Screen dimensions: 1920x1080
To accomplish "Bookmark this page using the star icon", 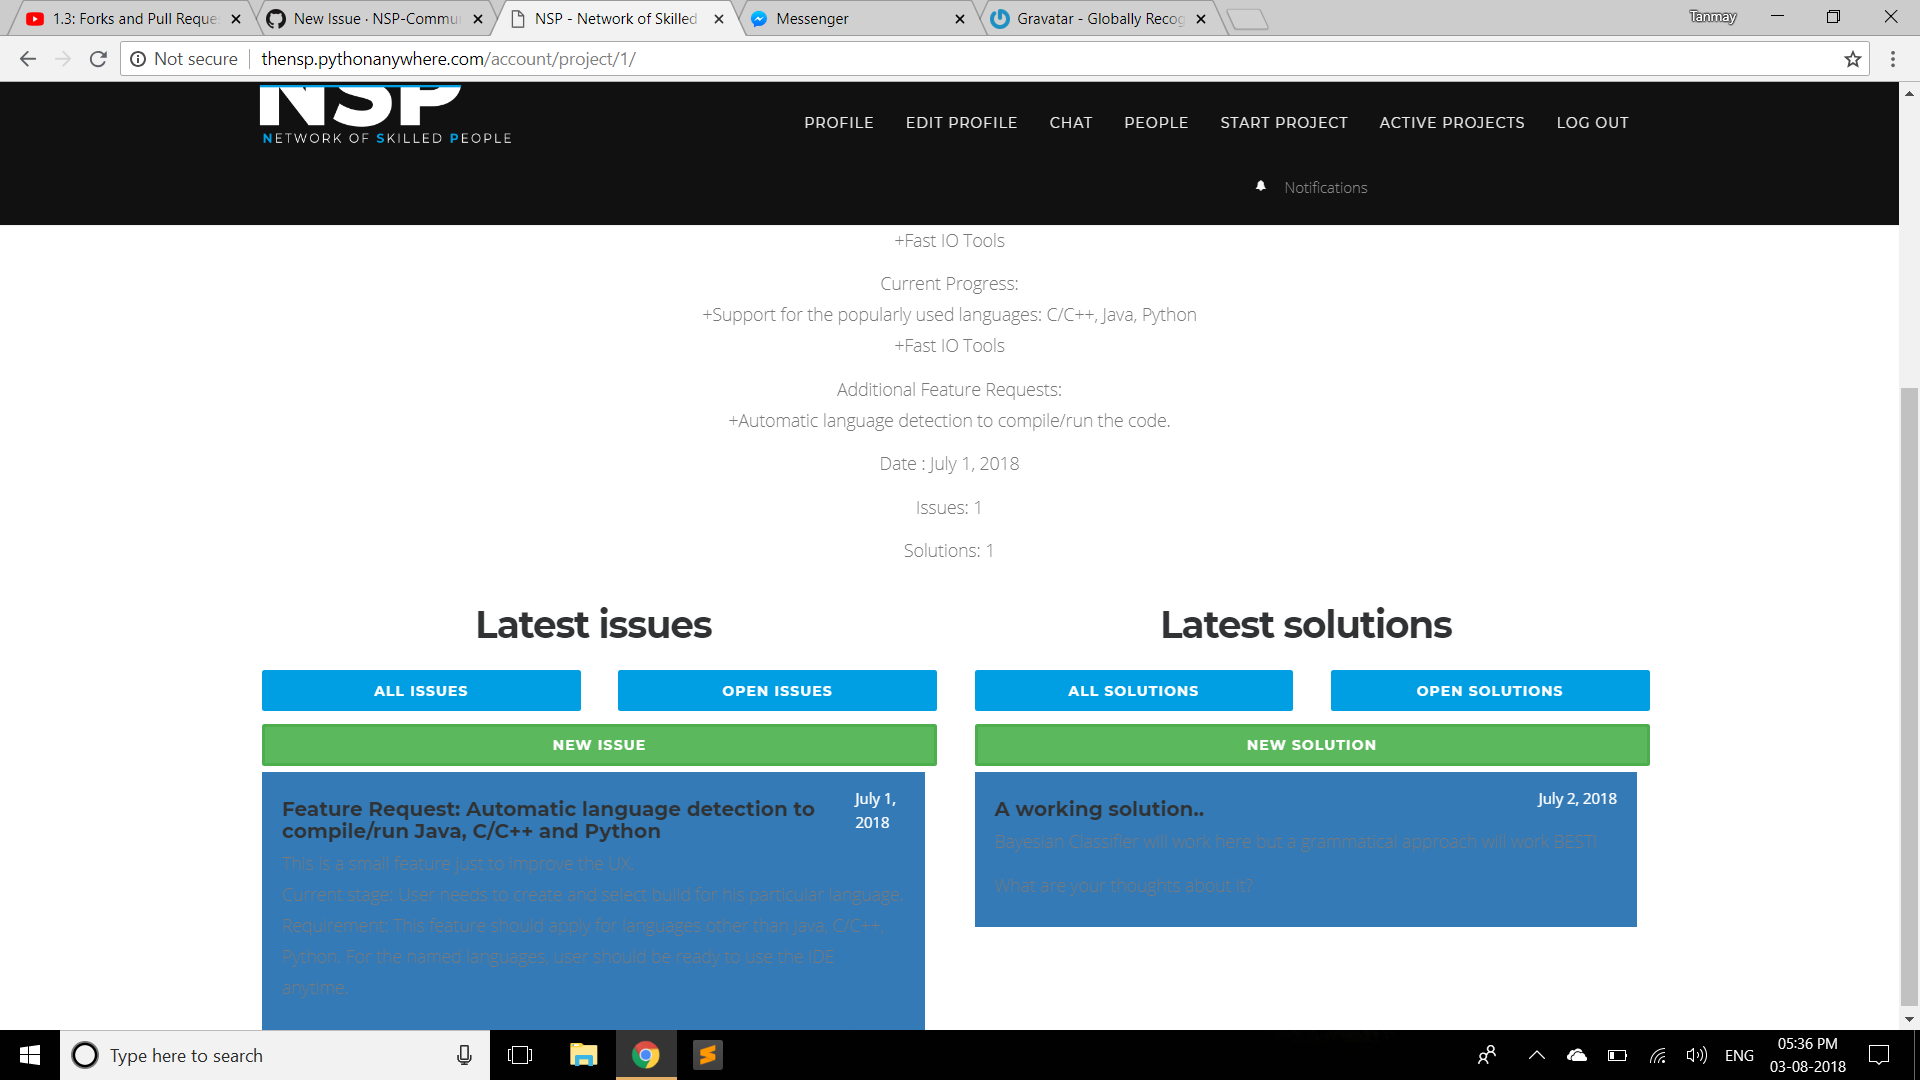I will [x=1852, y=59].
